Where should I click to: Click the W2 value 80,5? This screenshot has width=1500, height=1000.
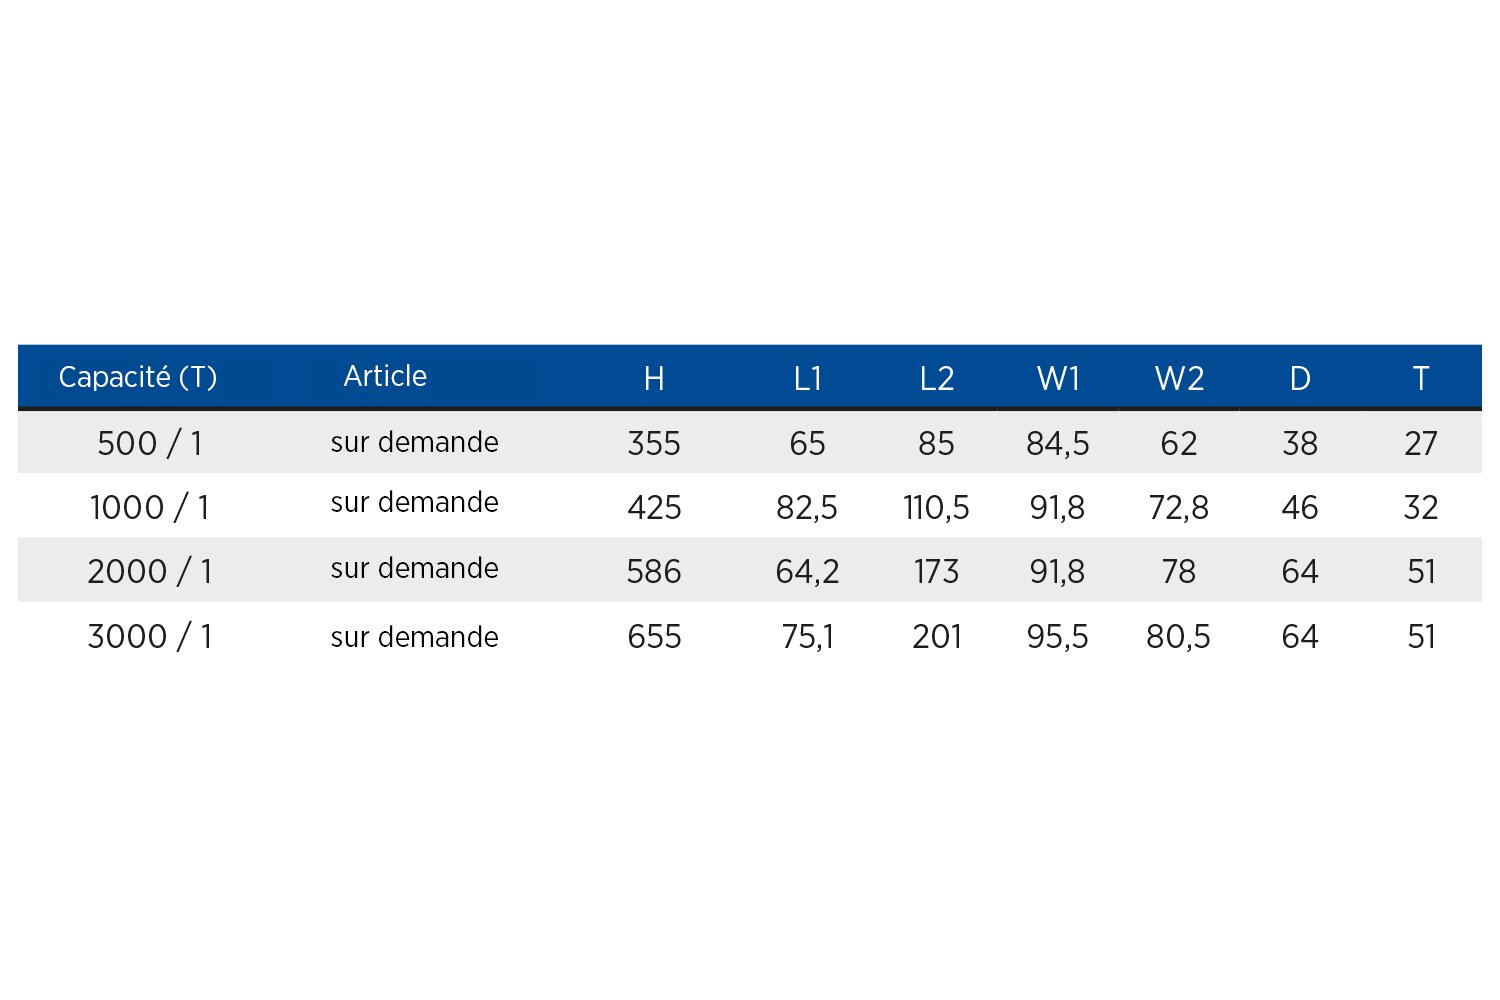click(x=1178, y=637)
